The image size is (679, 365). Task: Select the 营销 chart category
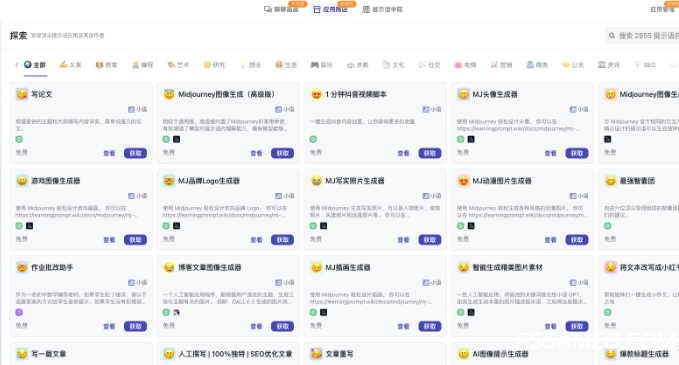point(501,65)
